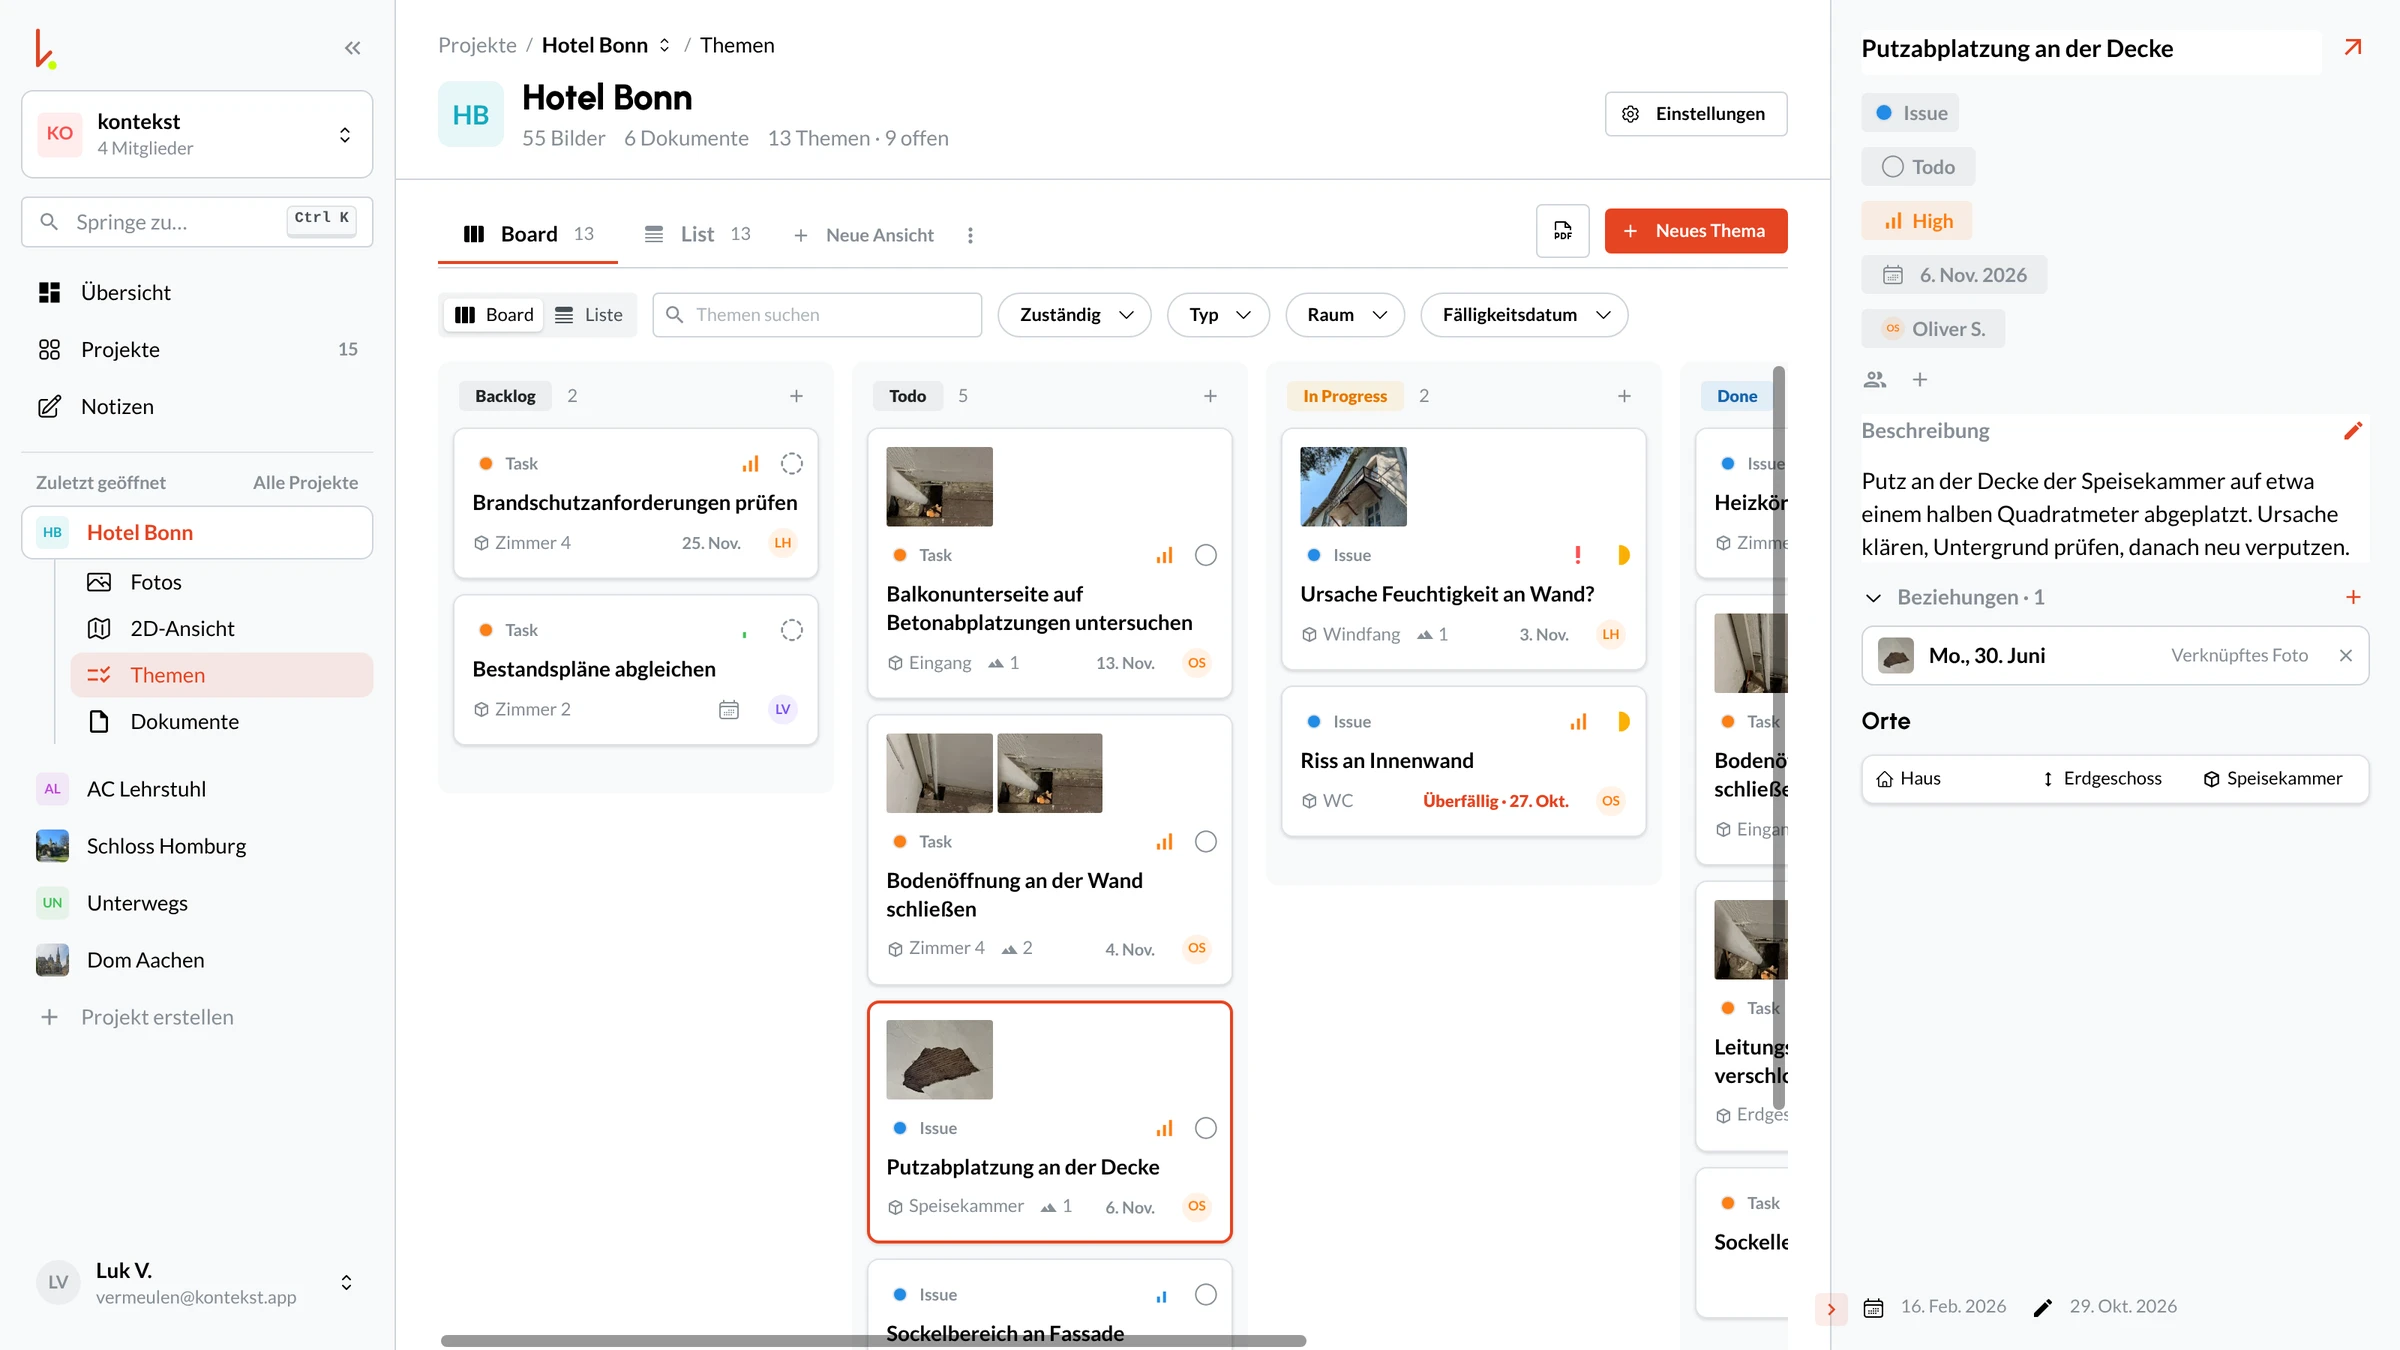The height and width of the screenshot is (1350, 2400).
Task: Collapse the sidebar with double-chevron icon
Action: coord(352,48)
